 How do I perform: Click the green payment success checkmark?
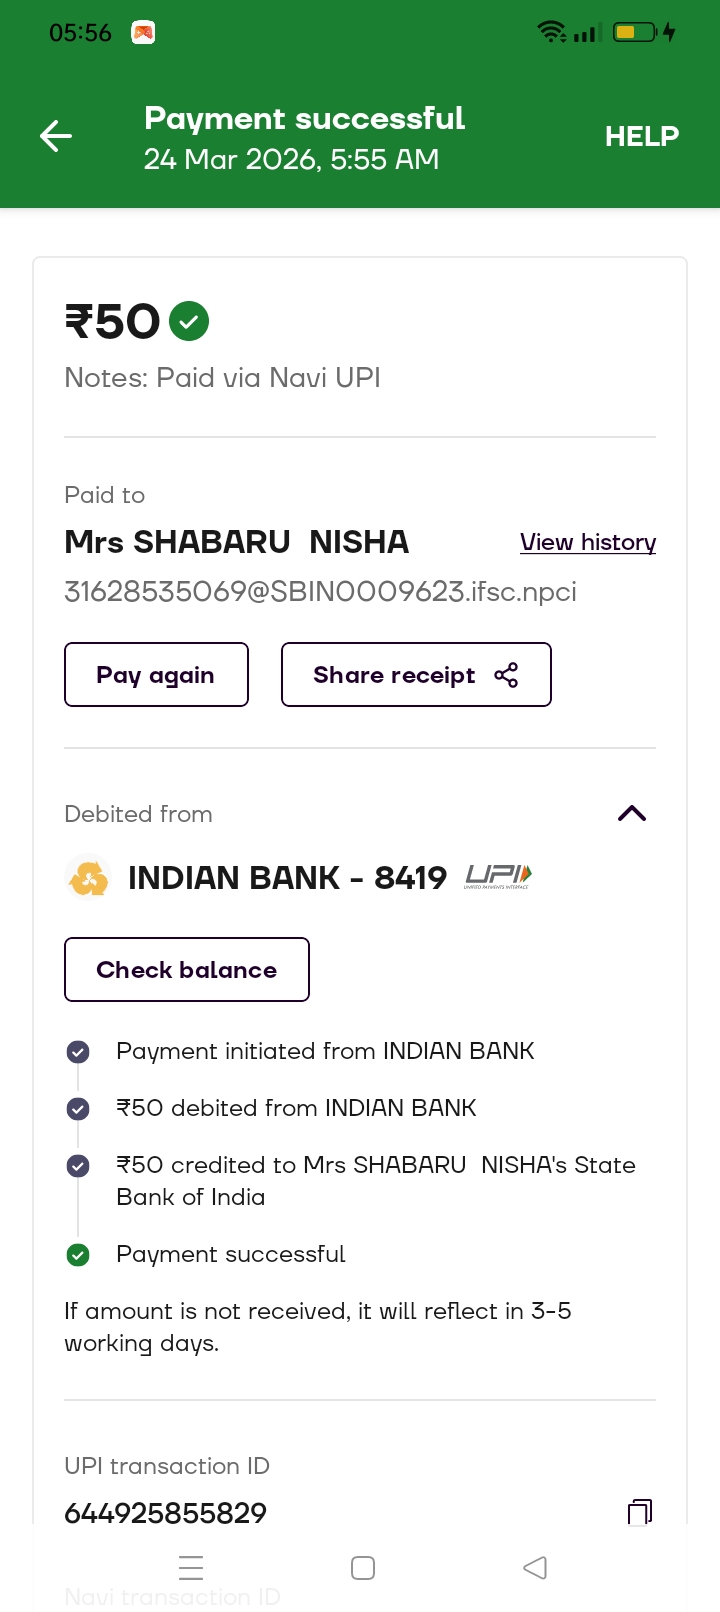189,321
